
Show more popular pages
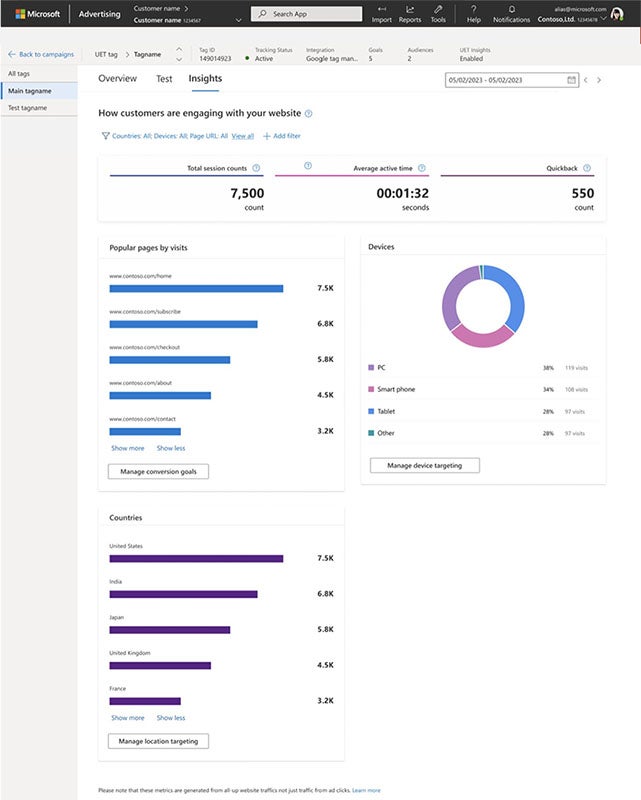[x=127, y=448]
